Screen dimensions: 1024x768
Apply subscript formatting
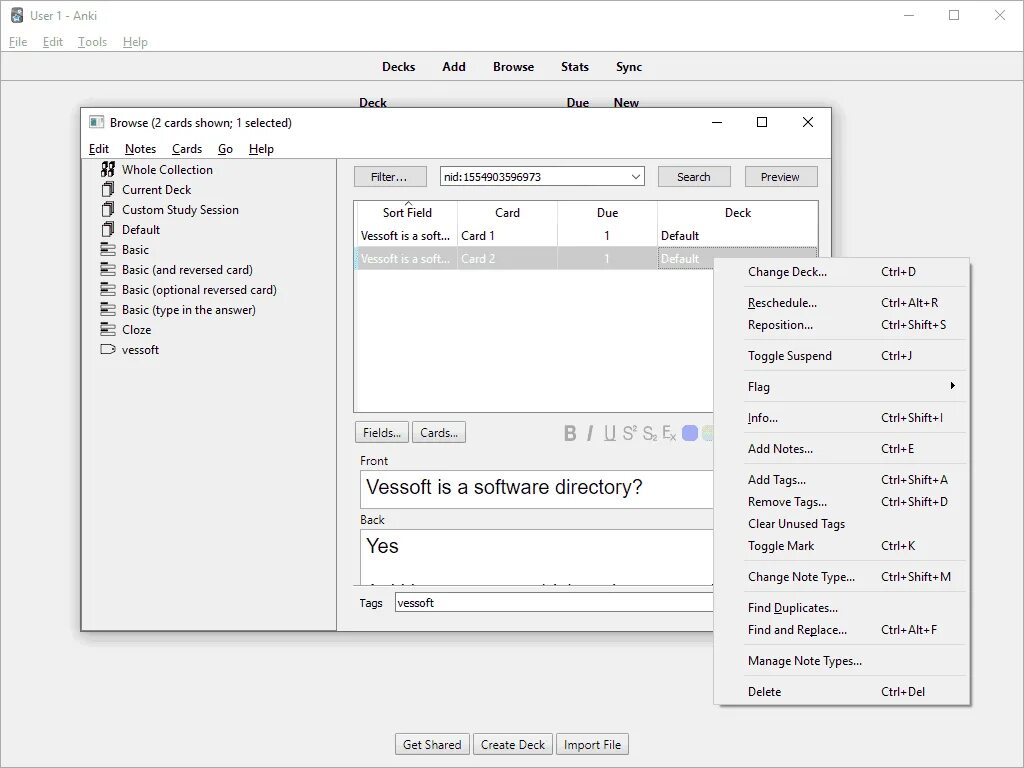coord(649,433)
